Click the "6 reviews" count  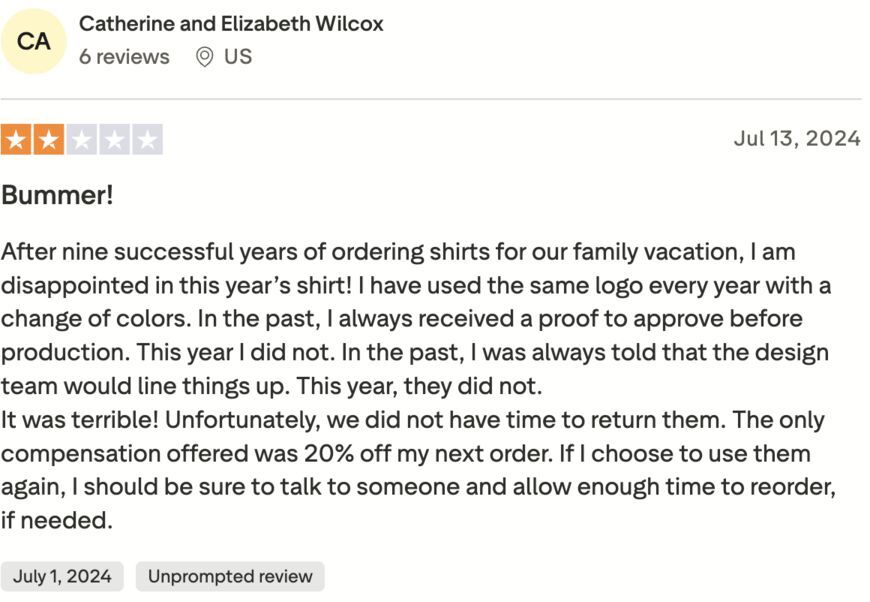click(x=124, y=57)
